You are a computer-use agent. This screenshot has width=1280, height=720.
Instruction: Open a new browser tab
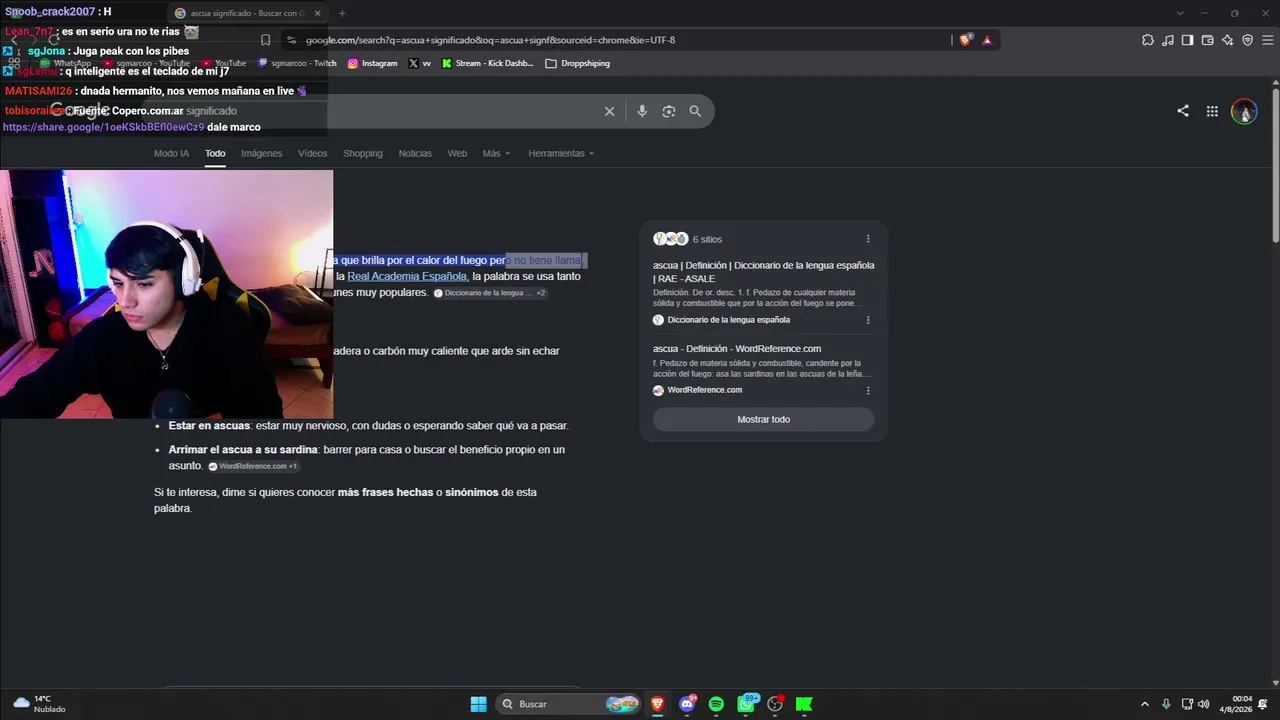pos(342,13)
